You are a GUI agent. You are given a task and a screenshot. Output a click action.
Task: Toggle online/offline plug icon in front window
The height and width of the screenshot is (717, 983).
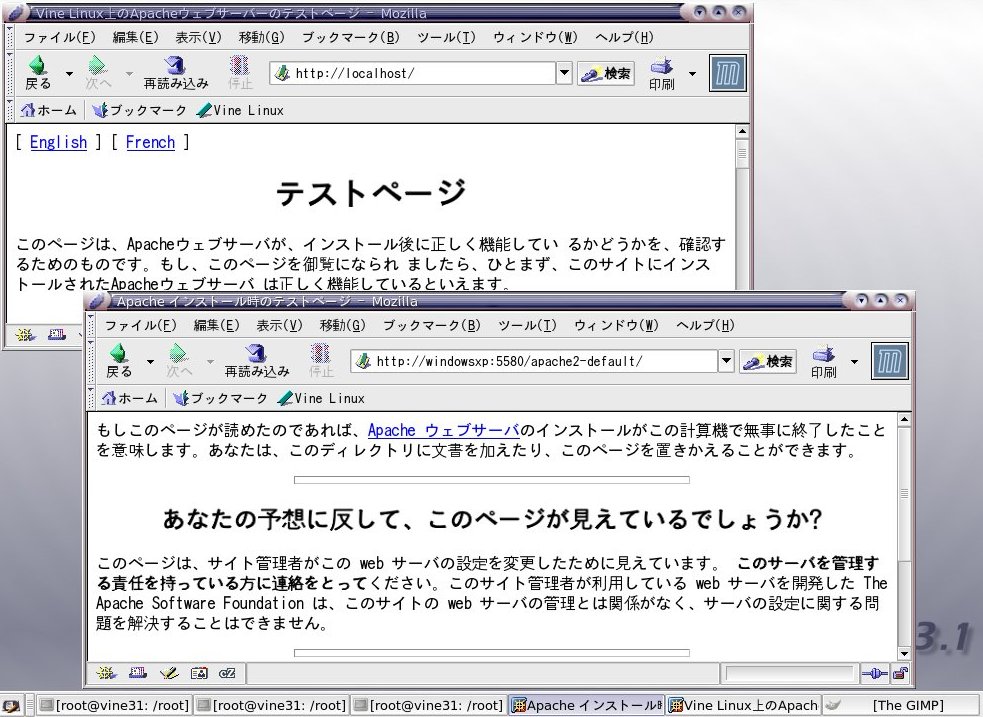[875, 674]
